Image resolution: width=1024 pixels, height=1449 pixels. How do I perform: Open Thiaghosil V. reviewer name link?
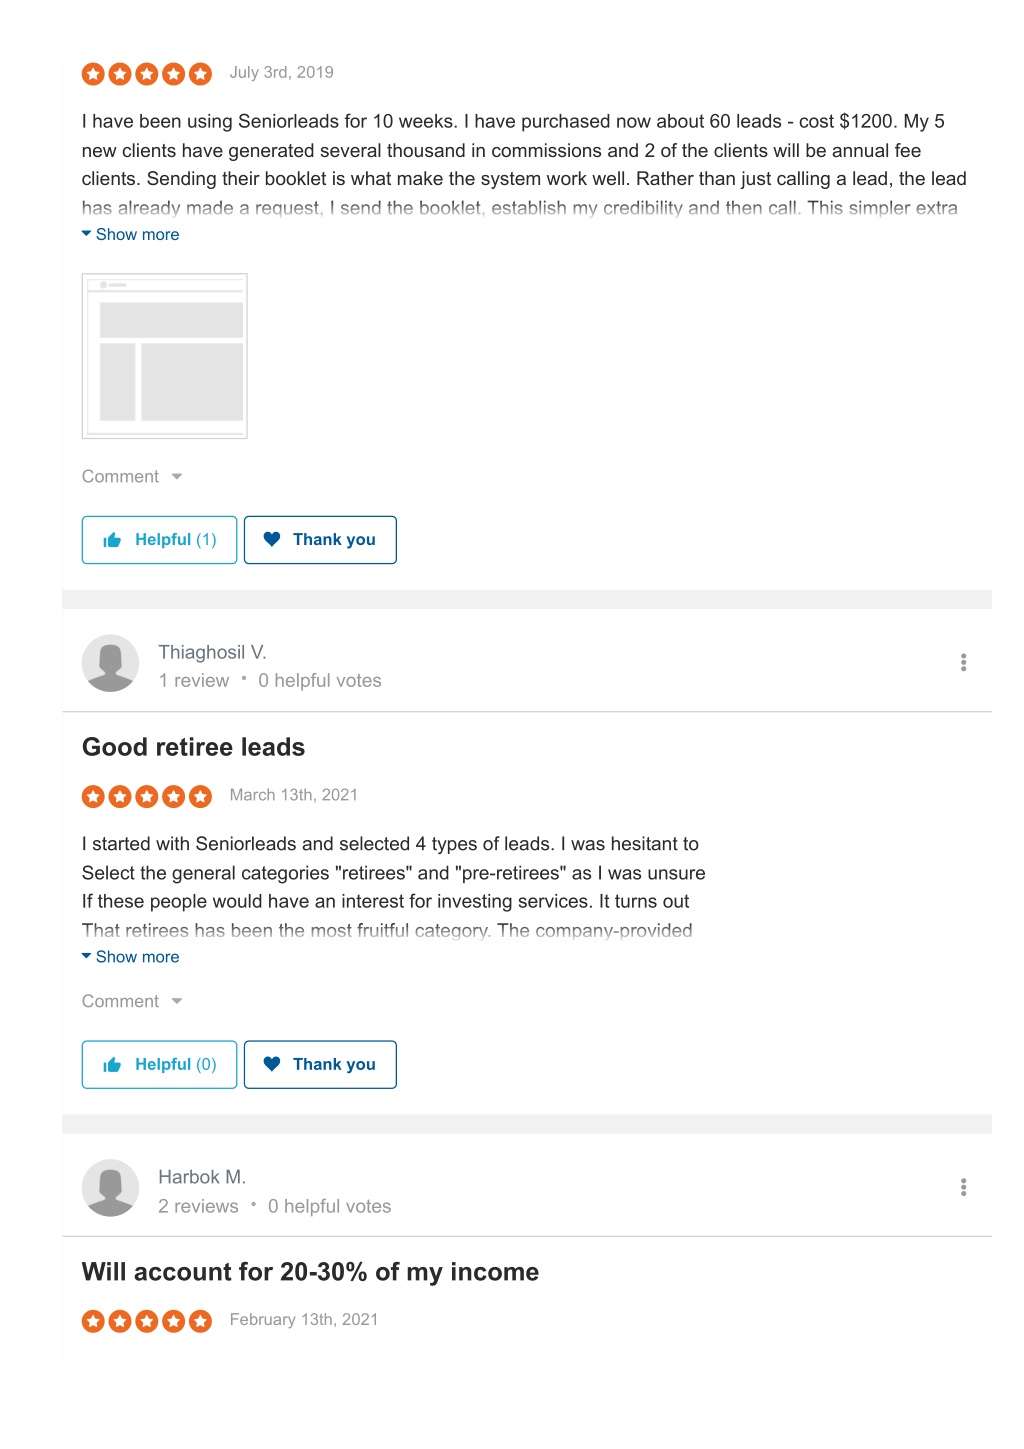pos(212,652)
